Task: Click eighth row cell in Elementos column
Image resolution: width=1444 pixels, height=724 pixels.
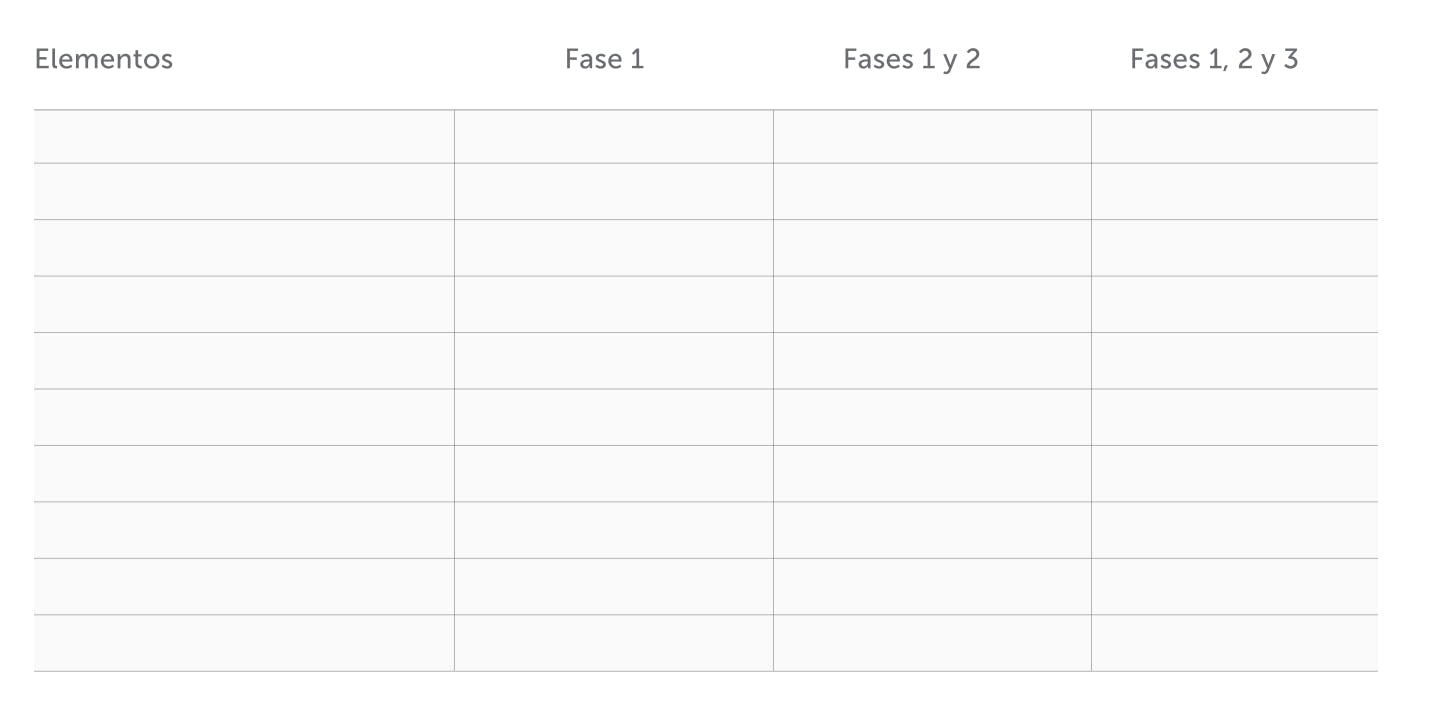Action: [244, 530]
